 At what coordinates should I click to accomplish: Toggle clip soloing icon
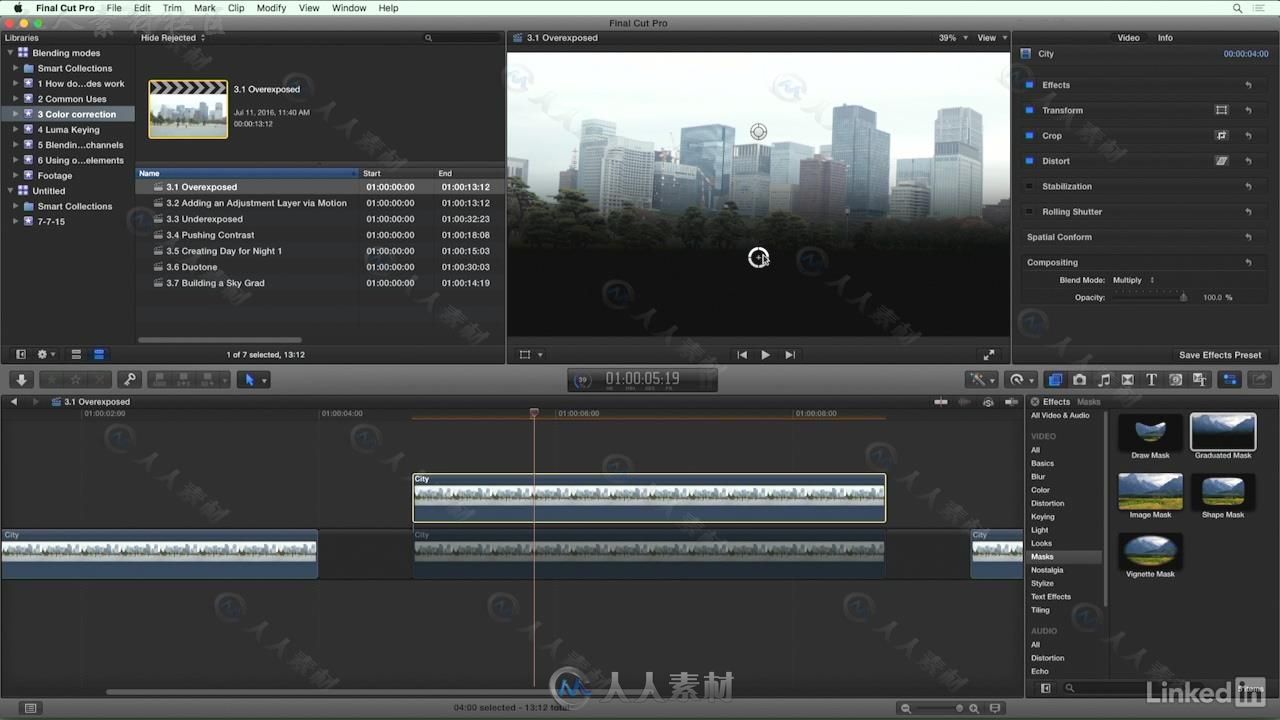pos(988,402)
